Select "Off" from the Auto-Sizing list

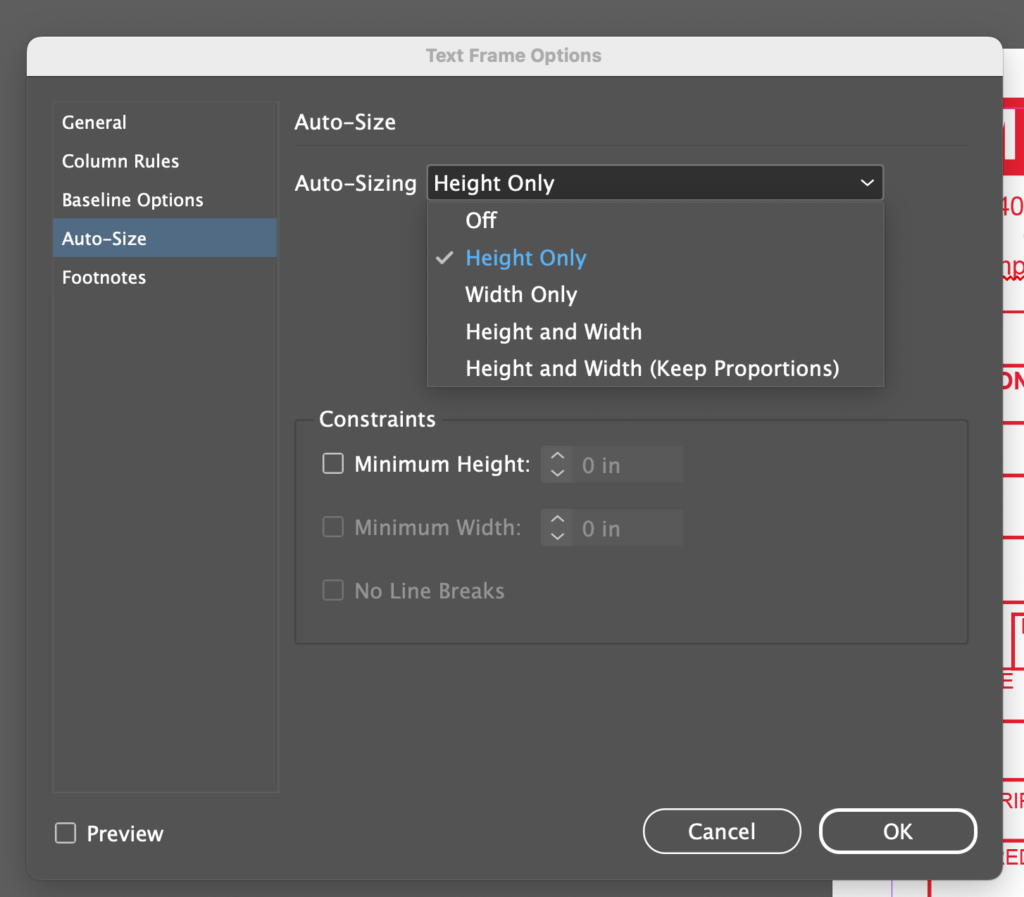(481, 220)
